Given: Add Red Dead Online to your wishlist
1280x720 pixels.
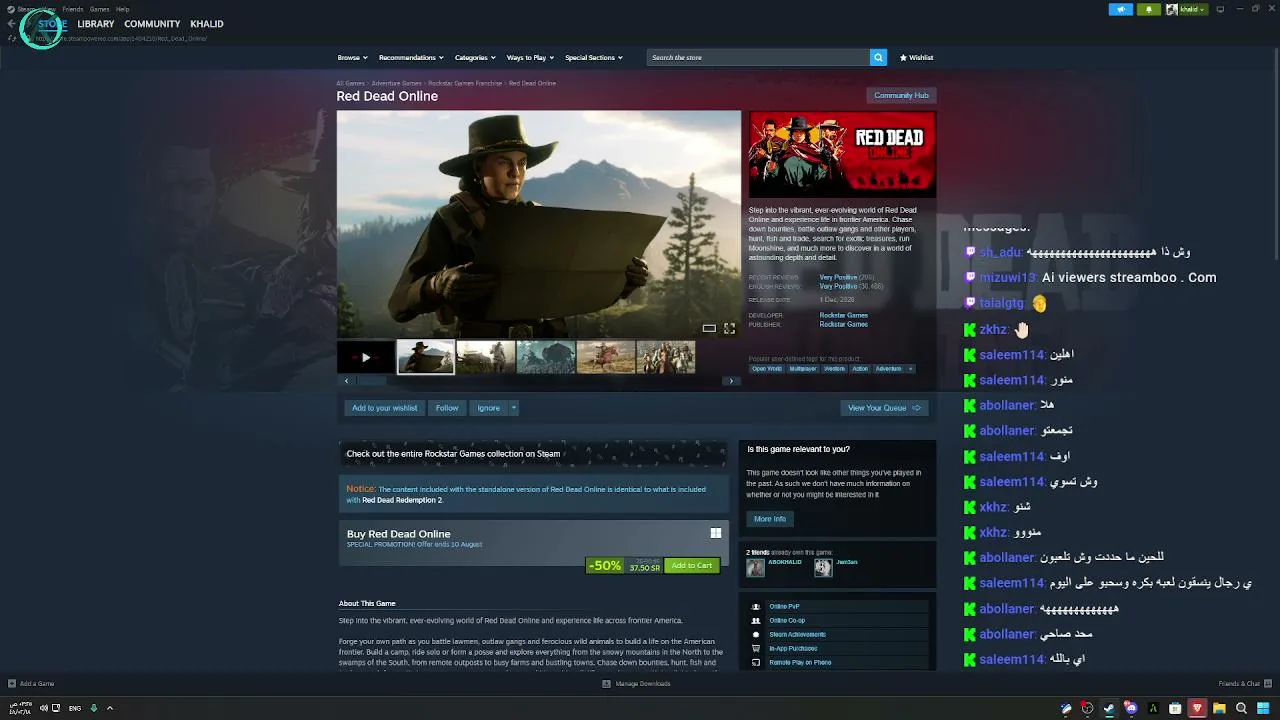Looking at the screenshot, I should click(385, 408).
